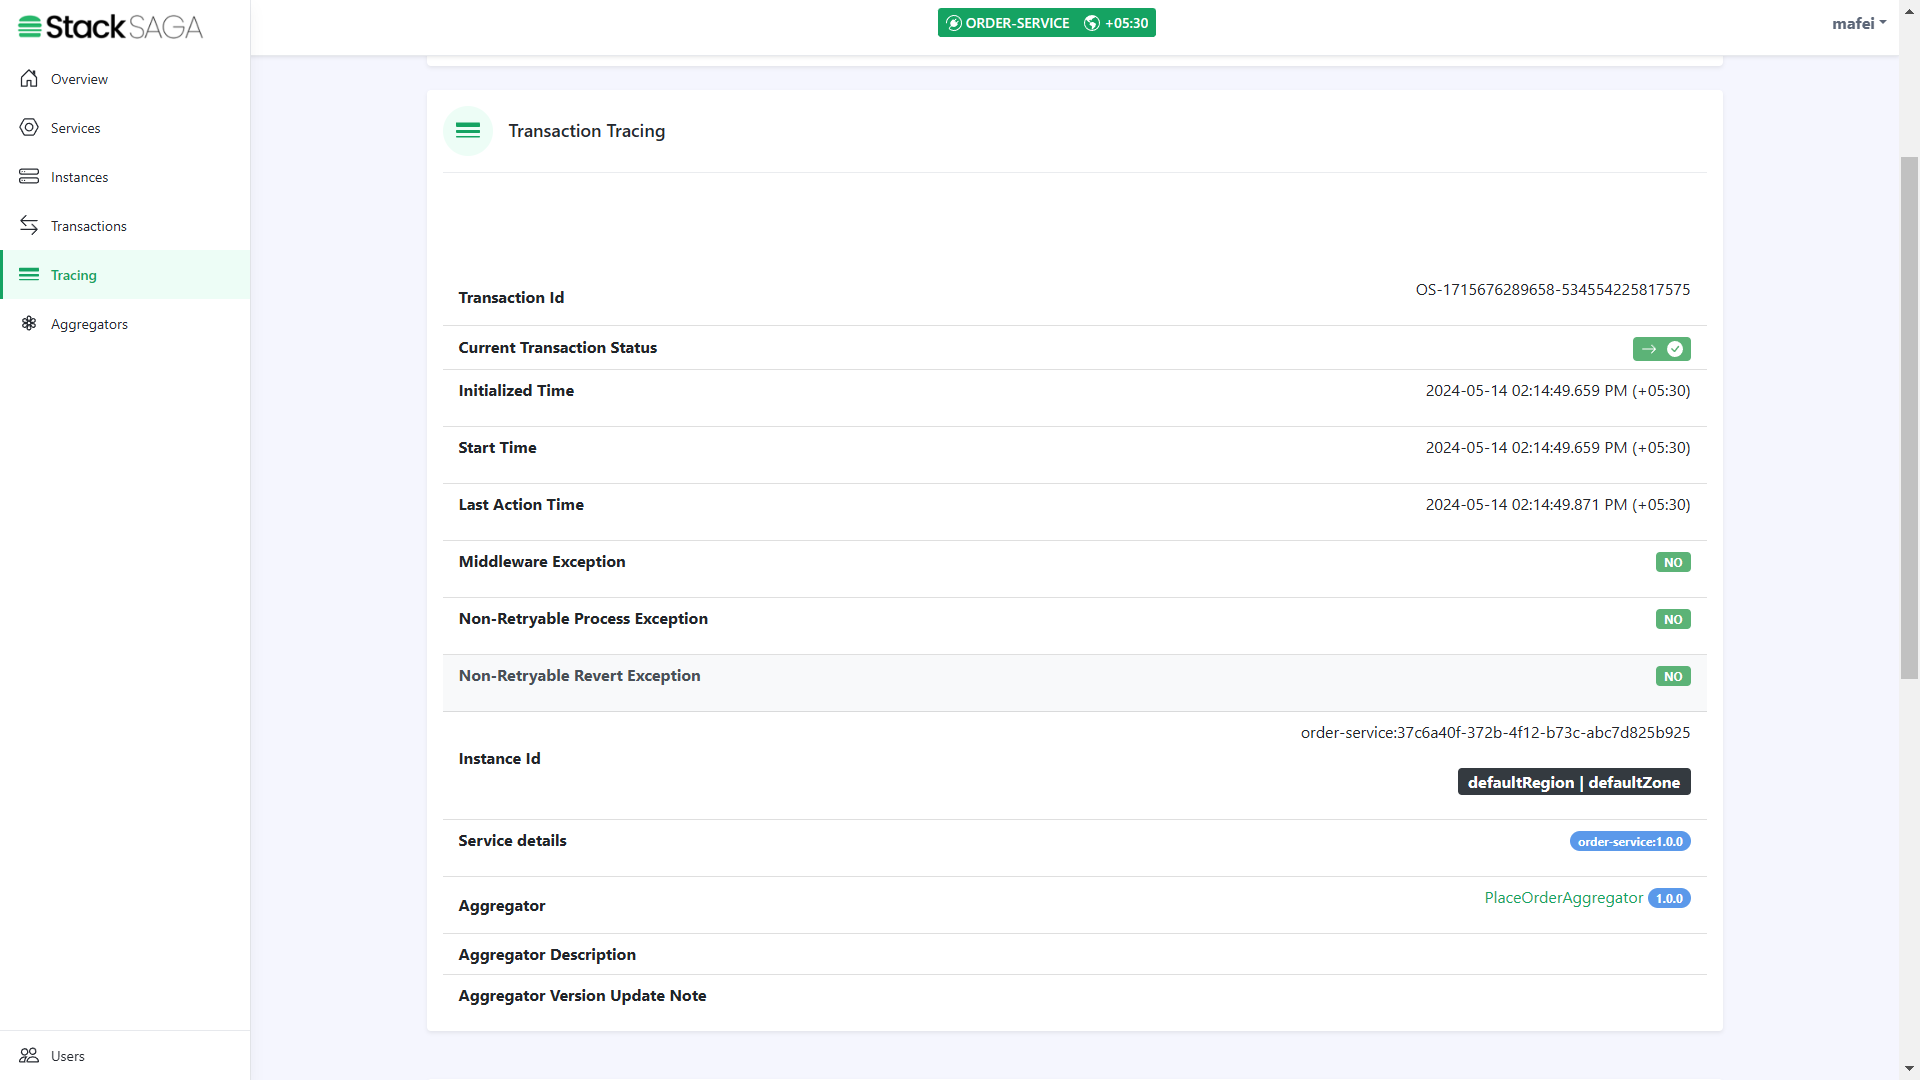Toggle the Current Transaction Status indicator
1920x1080 pixels.
1660,347
